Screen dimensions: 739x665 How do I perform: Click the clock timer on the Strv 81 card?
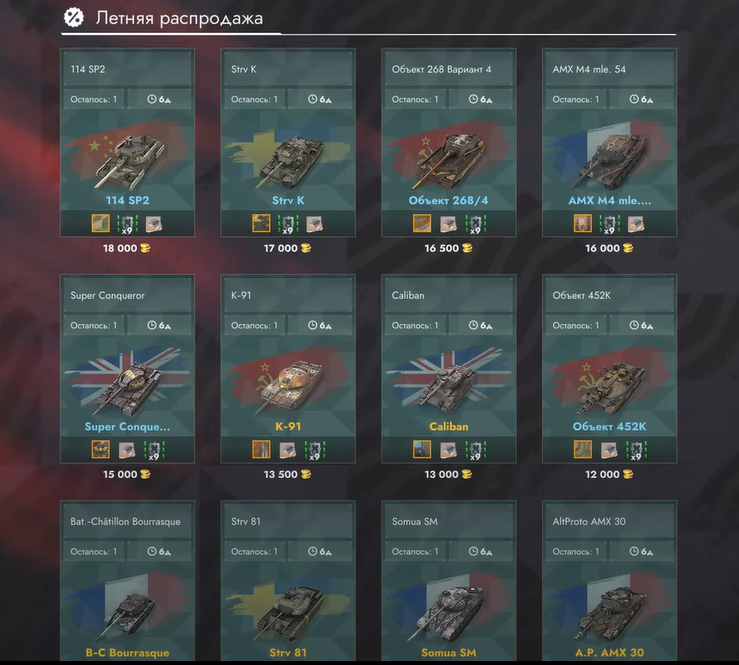pyautogui.click(x=320, y=551)
